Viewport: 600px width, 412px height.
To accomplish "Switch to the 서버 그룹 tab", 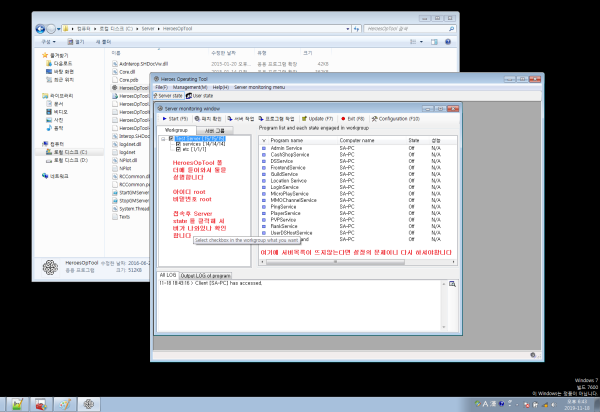I will pos(215,130).
